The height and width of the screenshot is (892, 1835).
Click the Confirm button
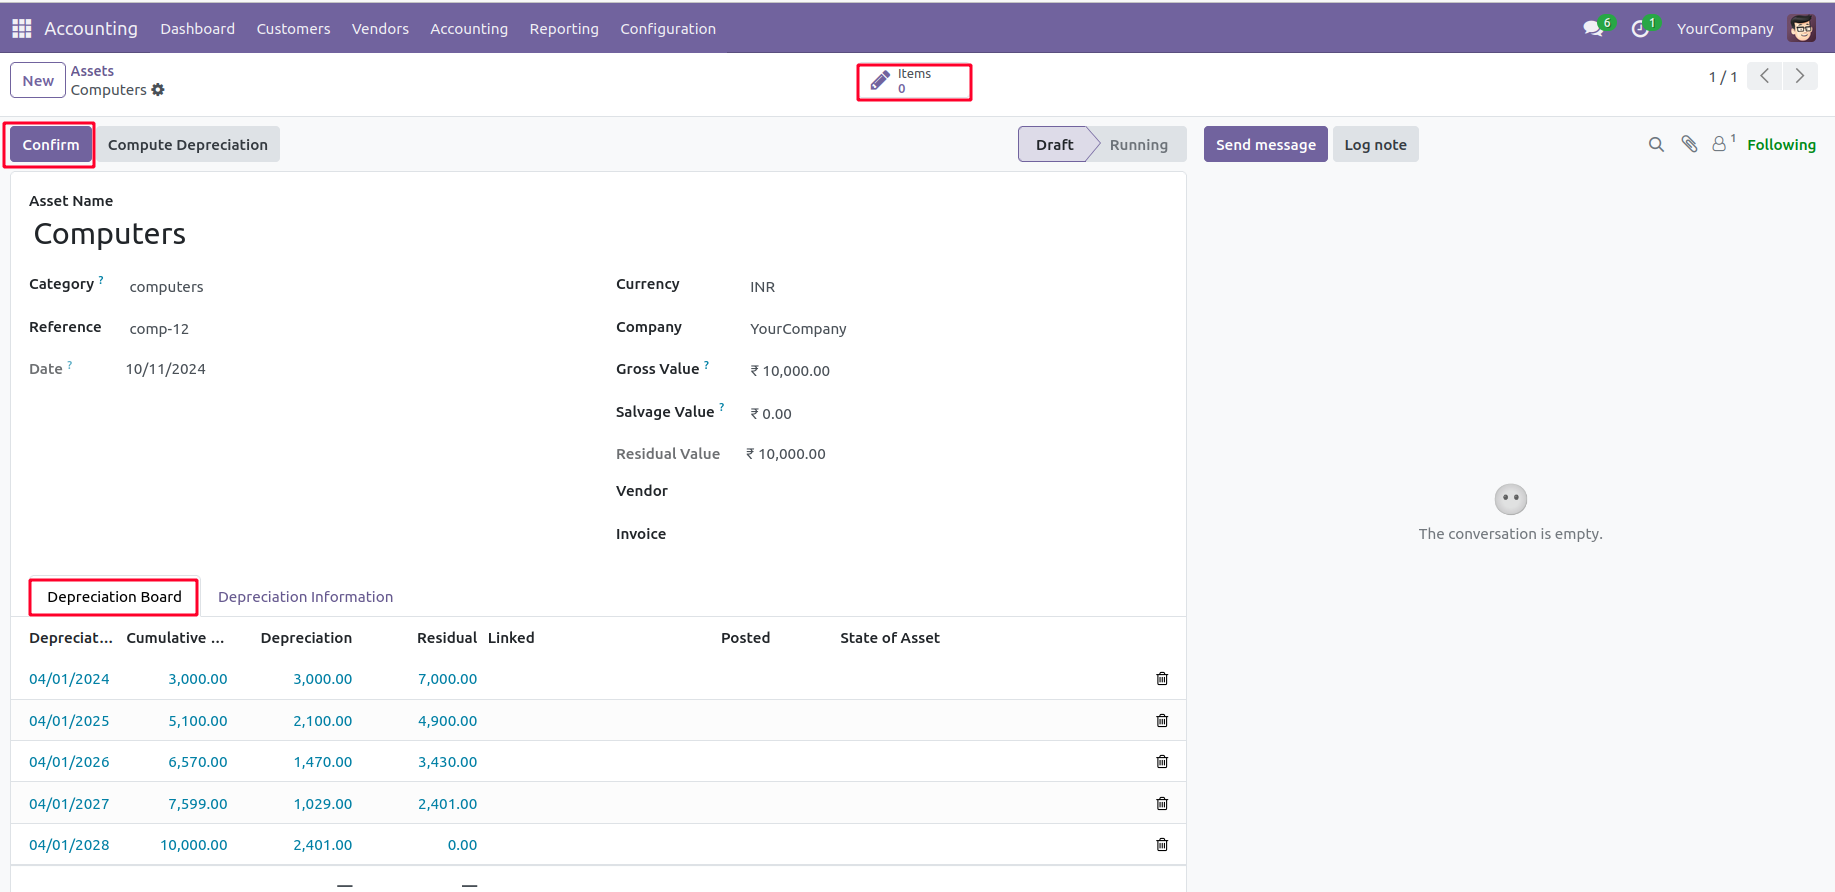(51, 145)
